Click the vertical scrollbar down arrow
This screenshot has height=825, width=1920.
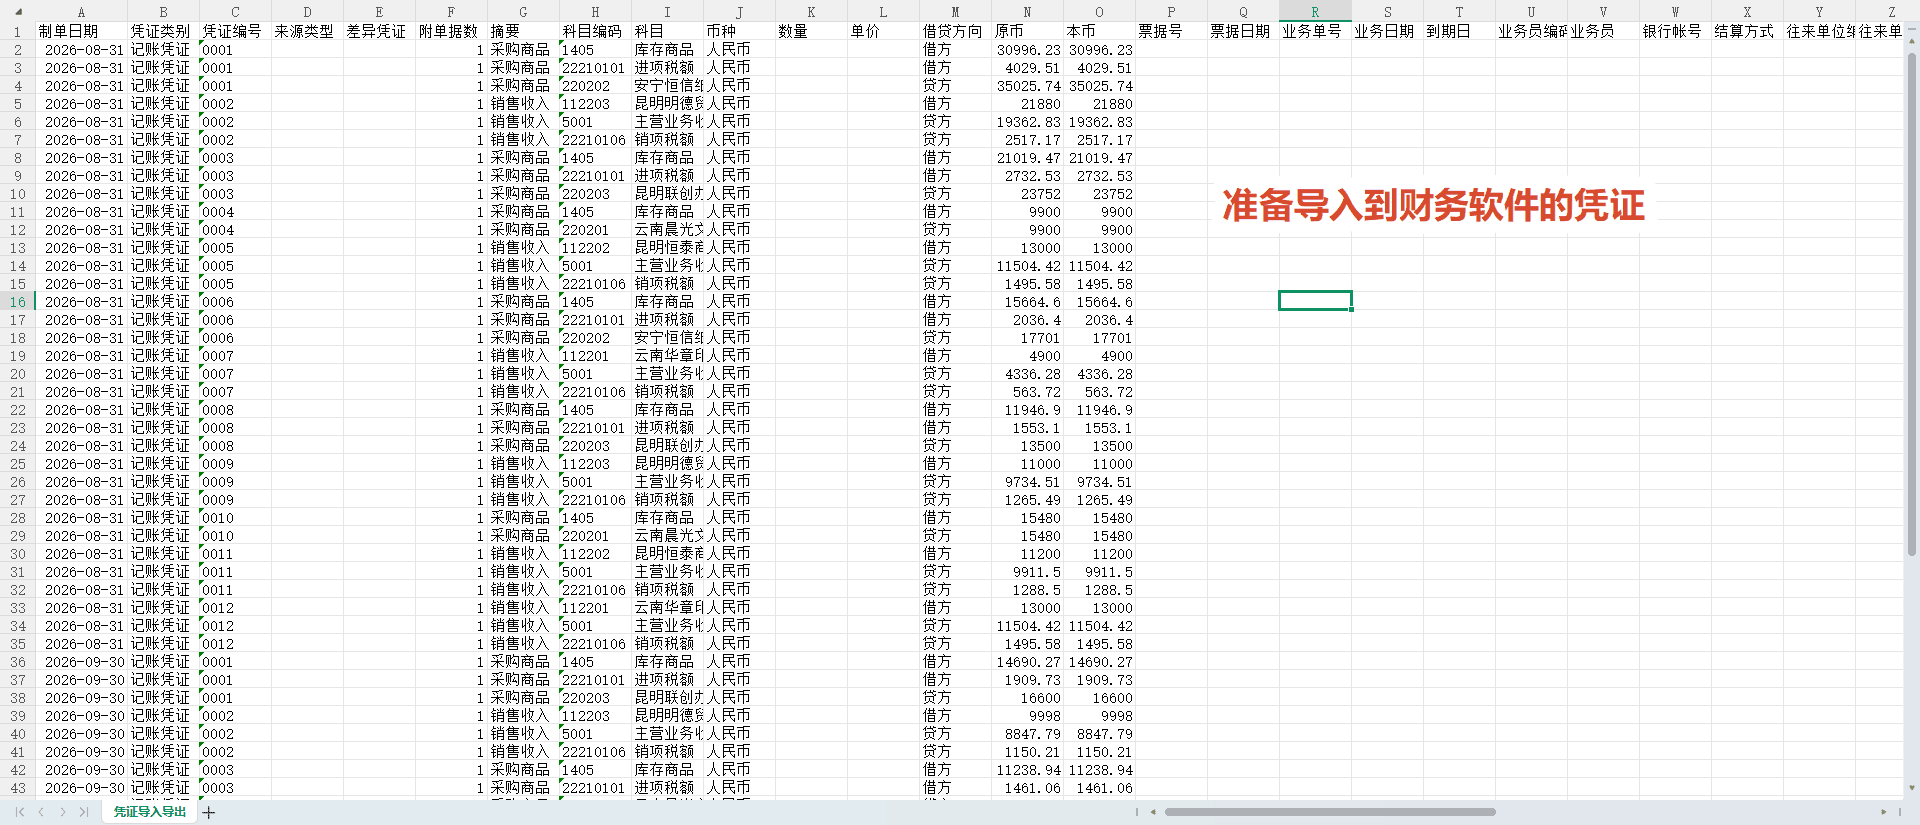coord(1912,788)
